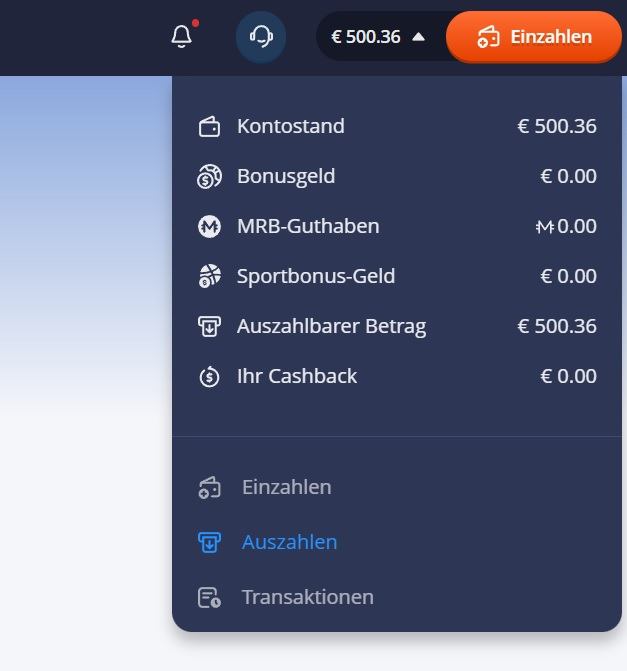The height and width of the screenshot is (671, 627).
Task: Click the blue Auszahlen withdraw icon
Action: [x=209, y=543]
